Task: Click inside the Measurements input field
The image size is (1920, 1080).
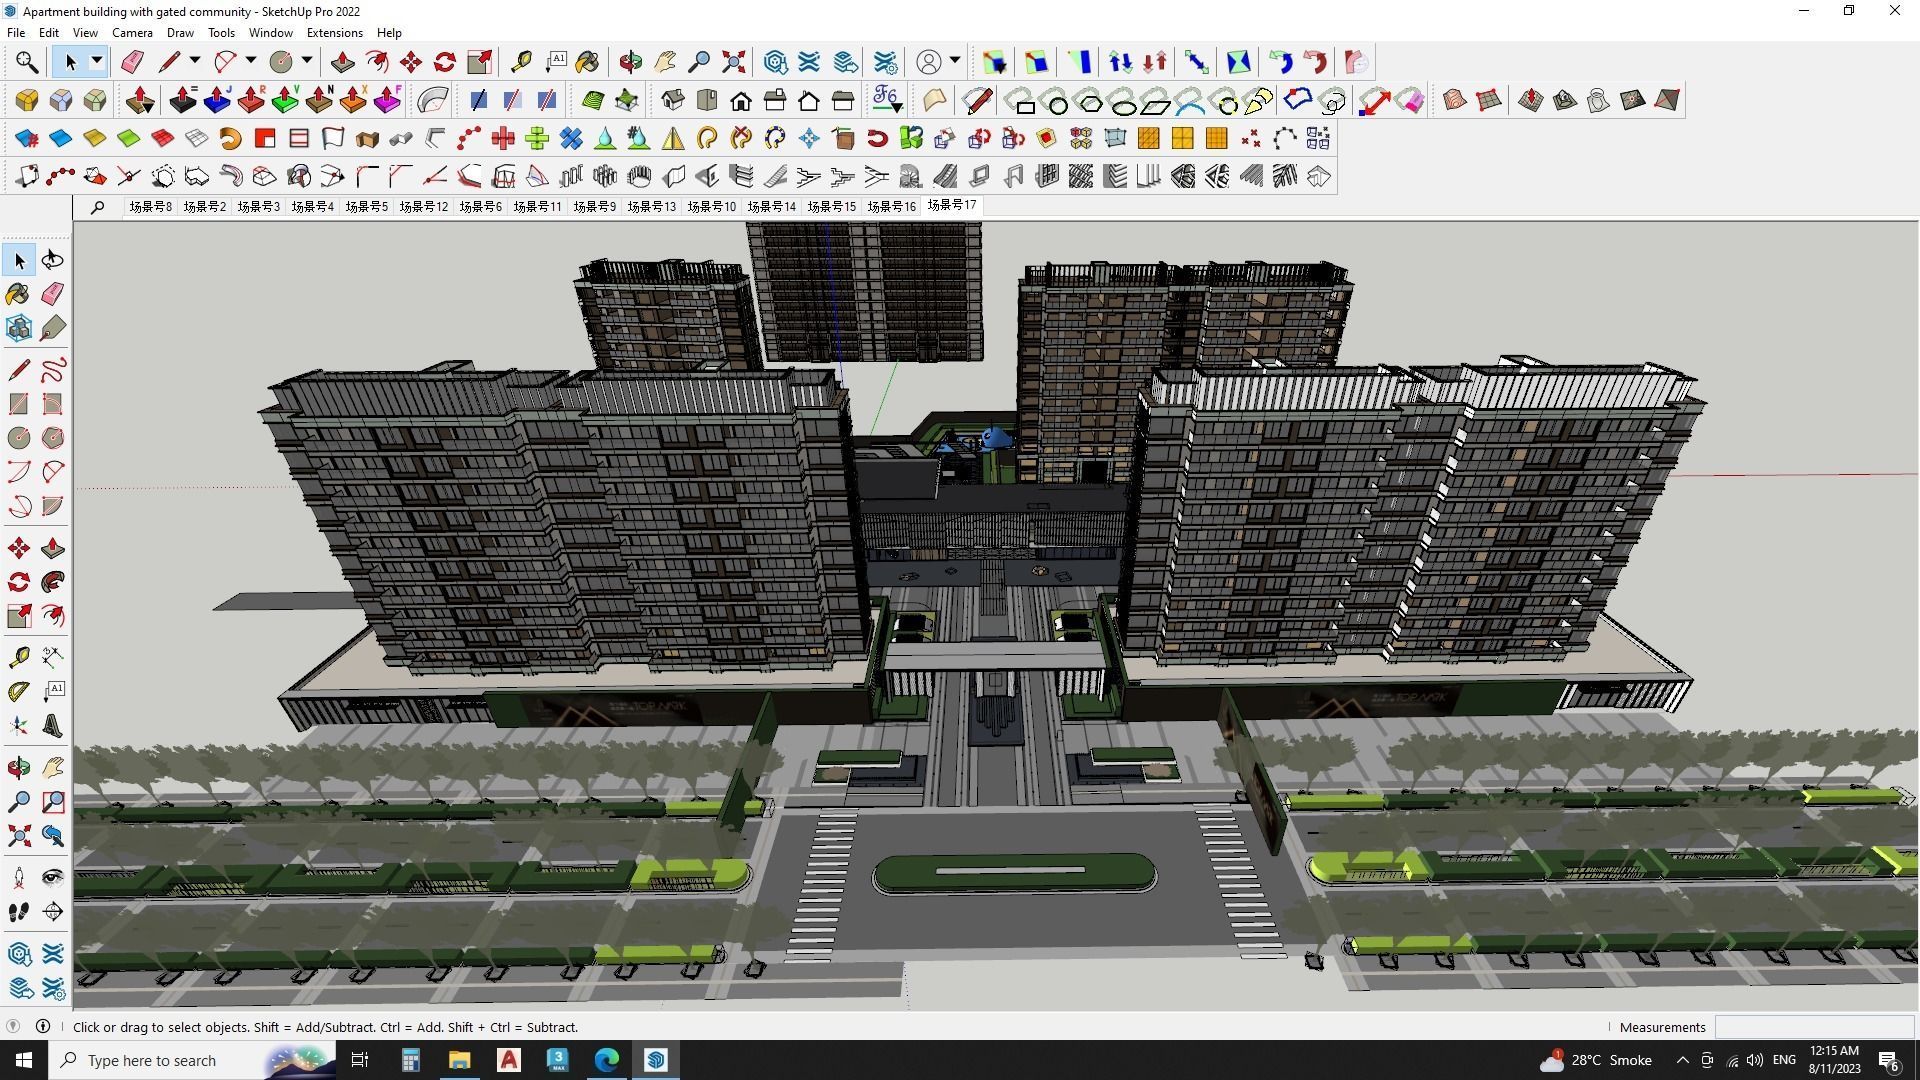Action: [x=1815, y=1027]
